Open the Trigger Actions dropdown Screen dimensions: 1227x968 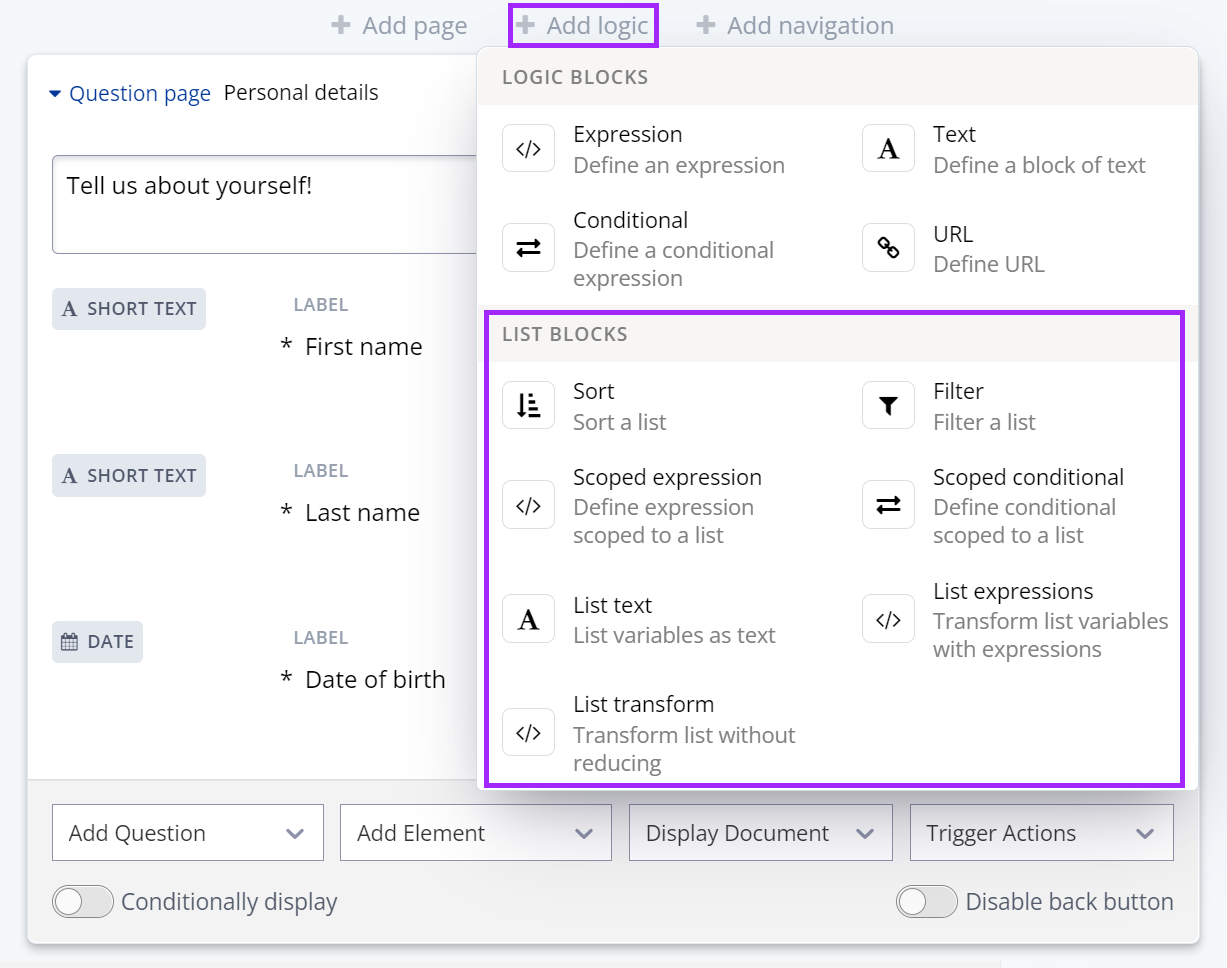(1042, 833)
